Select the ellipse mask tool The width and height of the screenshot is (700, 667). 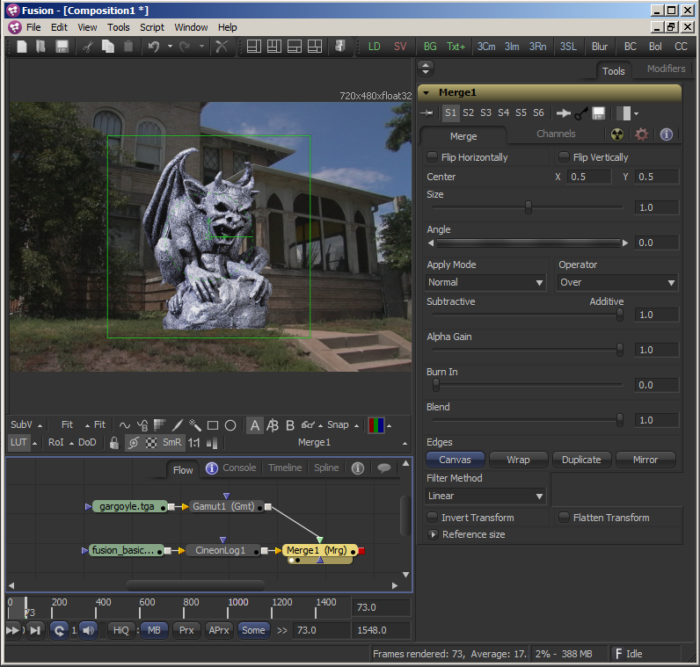230,425
